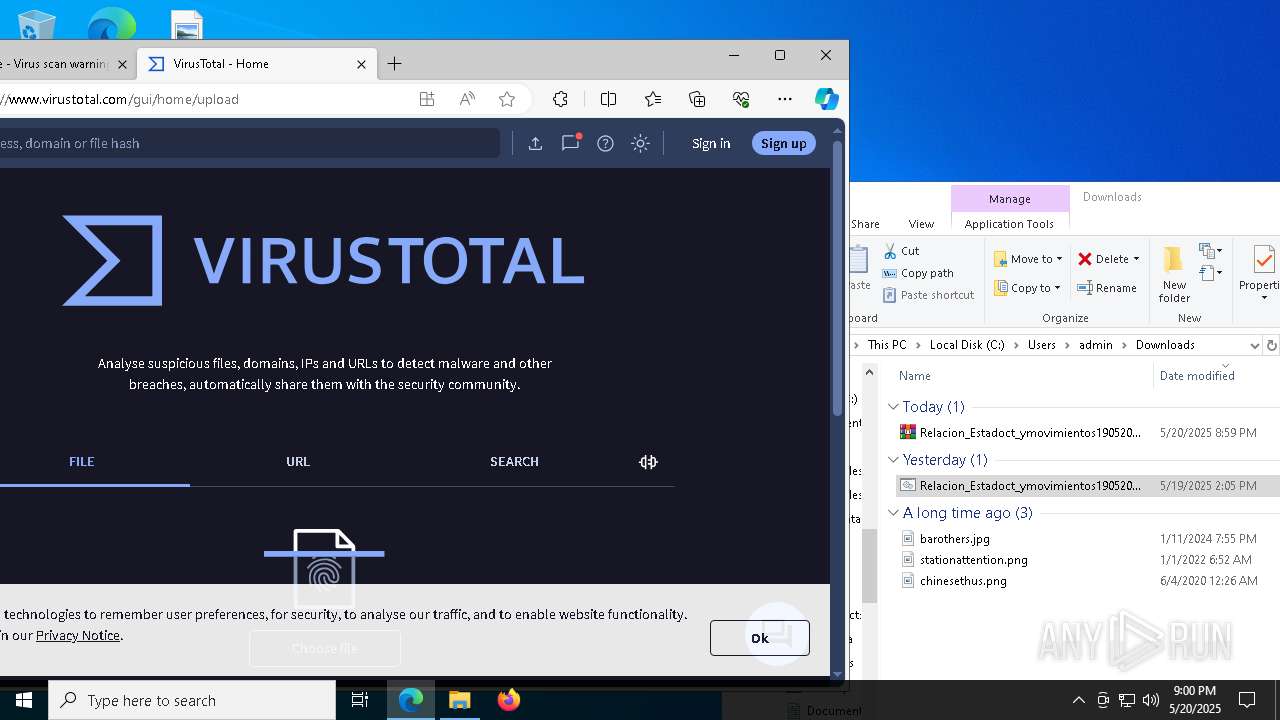Refresh the Explorer folder view
The width and height of the screenshot is (1280, 720).
click(1272, 345)
